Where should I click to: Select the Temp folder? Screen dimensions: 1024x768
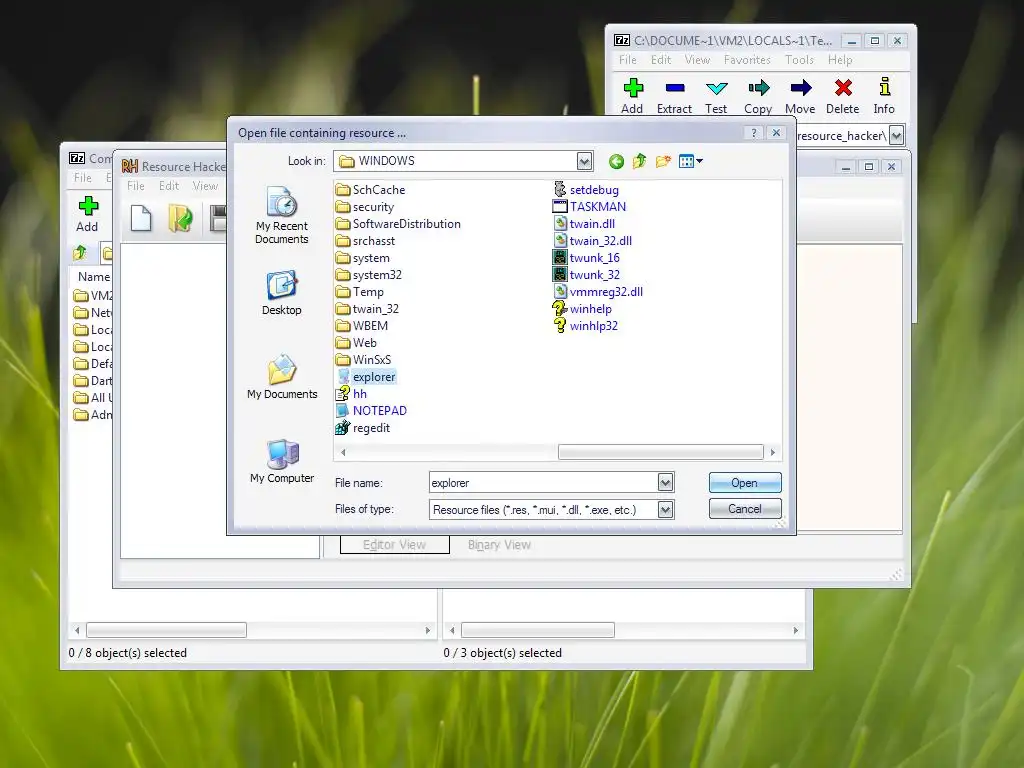(360, 292)
